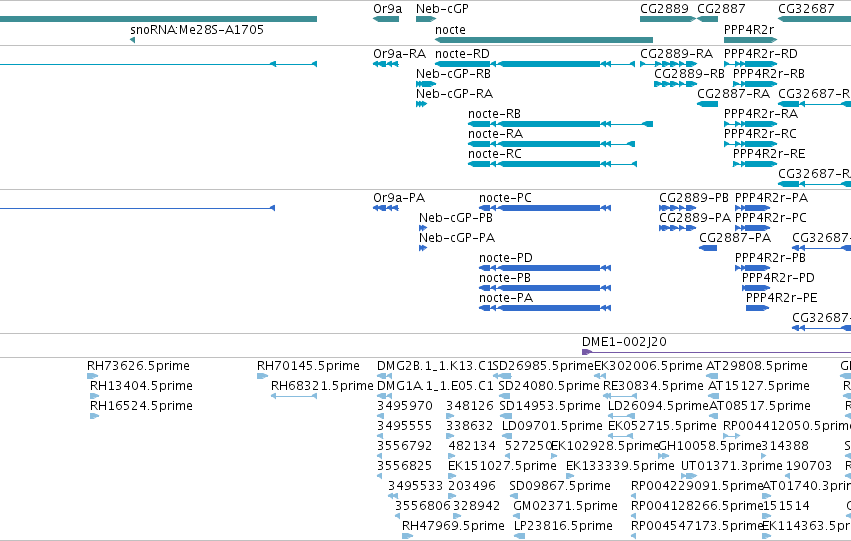Image resolution: width=851 pixels, height=541 pixels.
Task: Select the PPP4R2r gene label
Action: (749, 29)
